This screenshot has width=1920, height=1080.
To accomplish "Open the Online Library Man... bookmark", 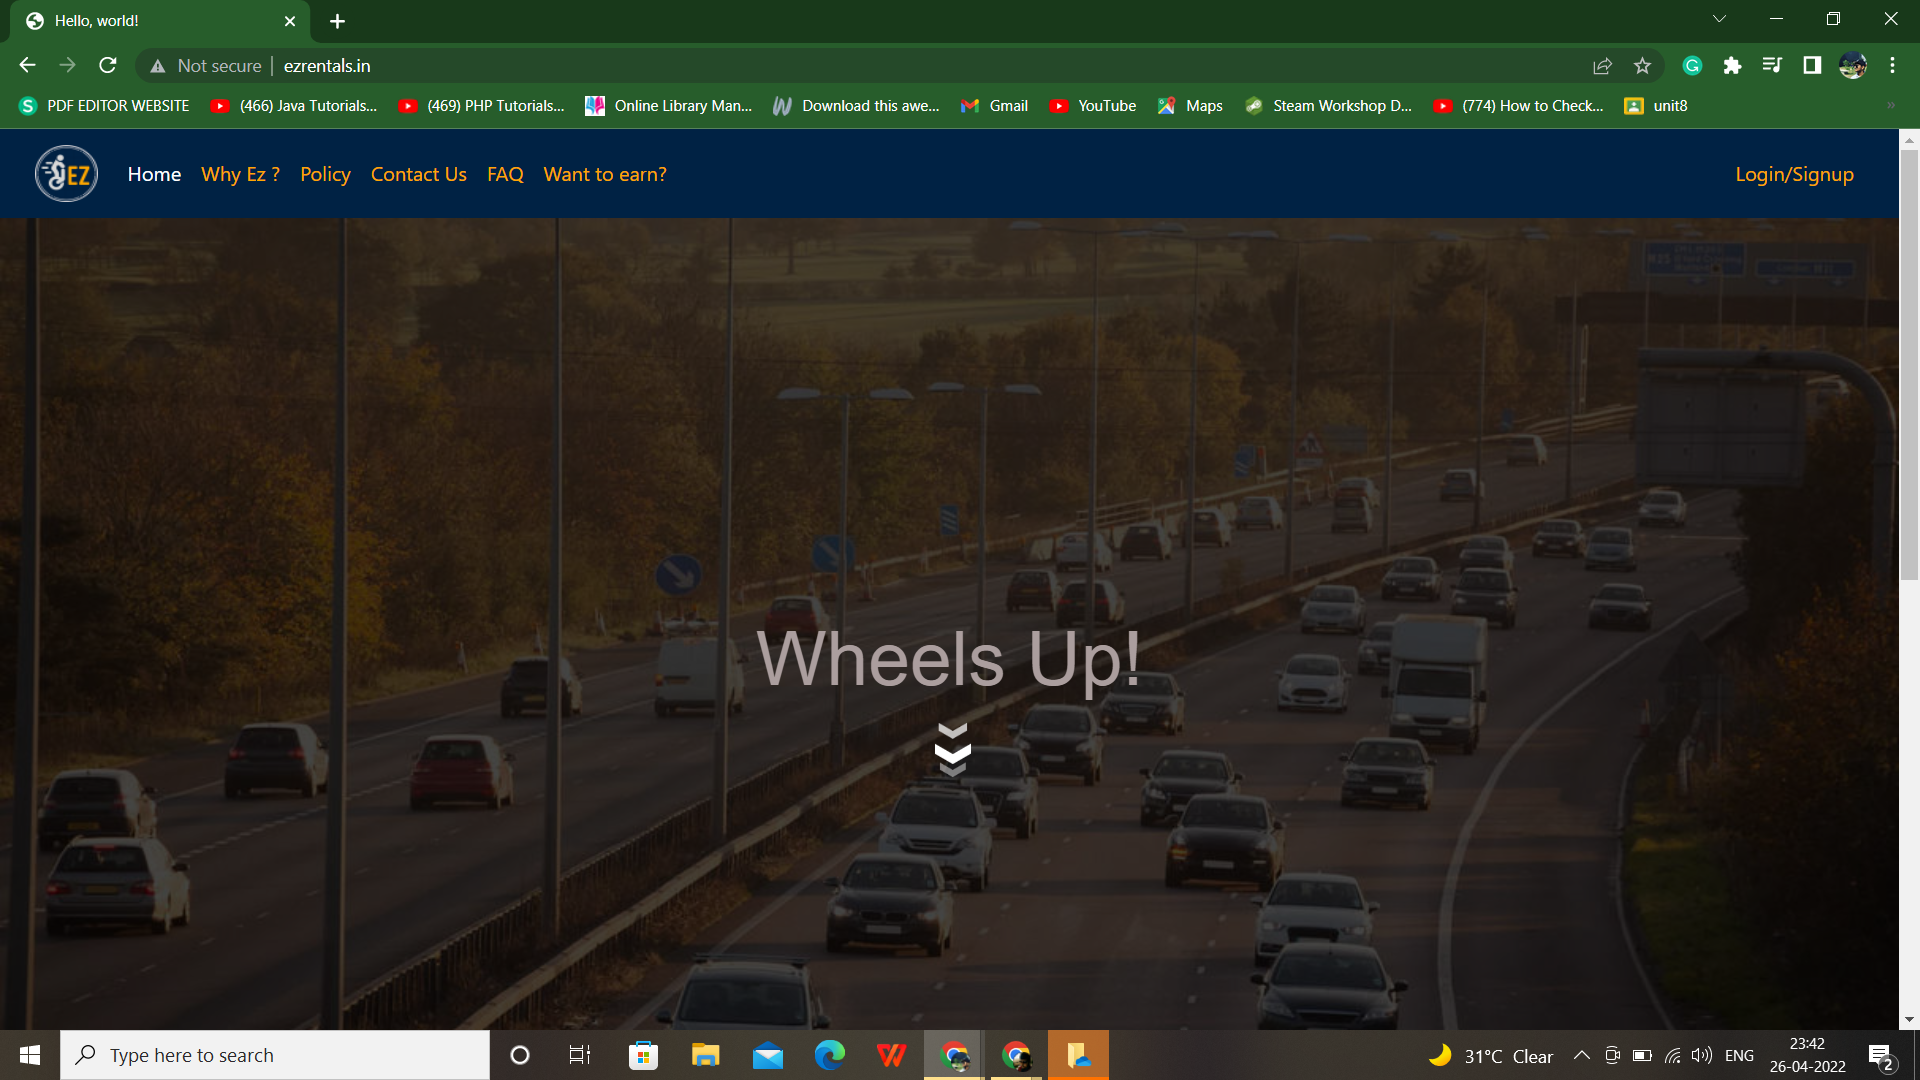I will [669, 106].
